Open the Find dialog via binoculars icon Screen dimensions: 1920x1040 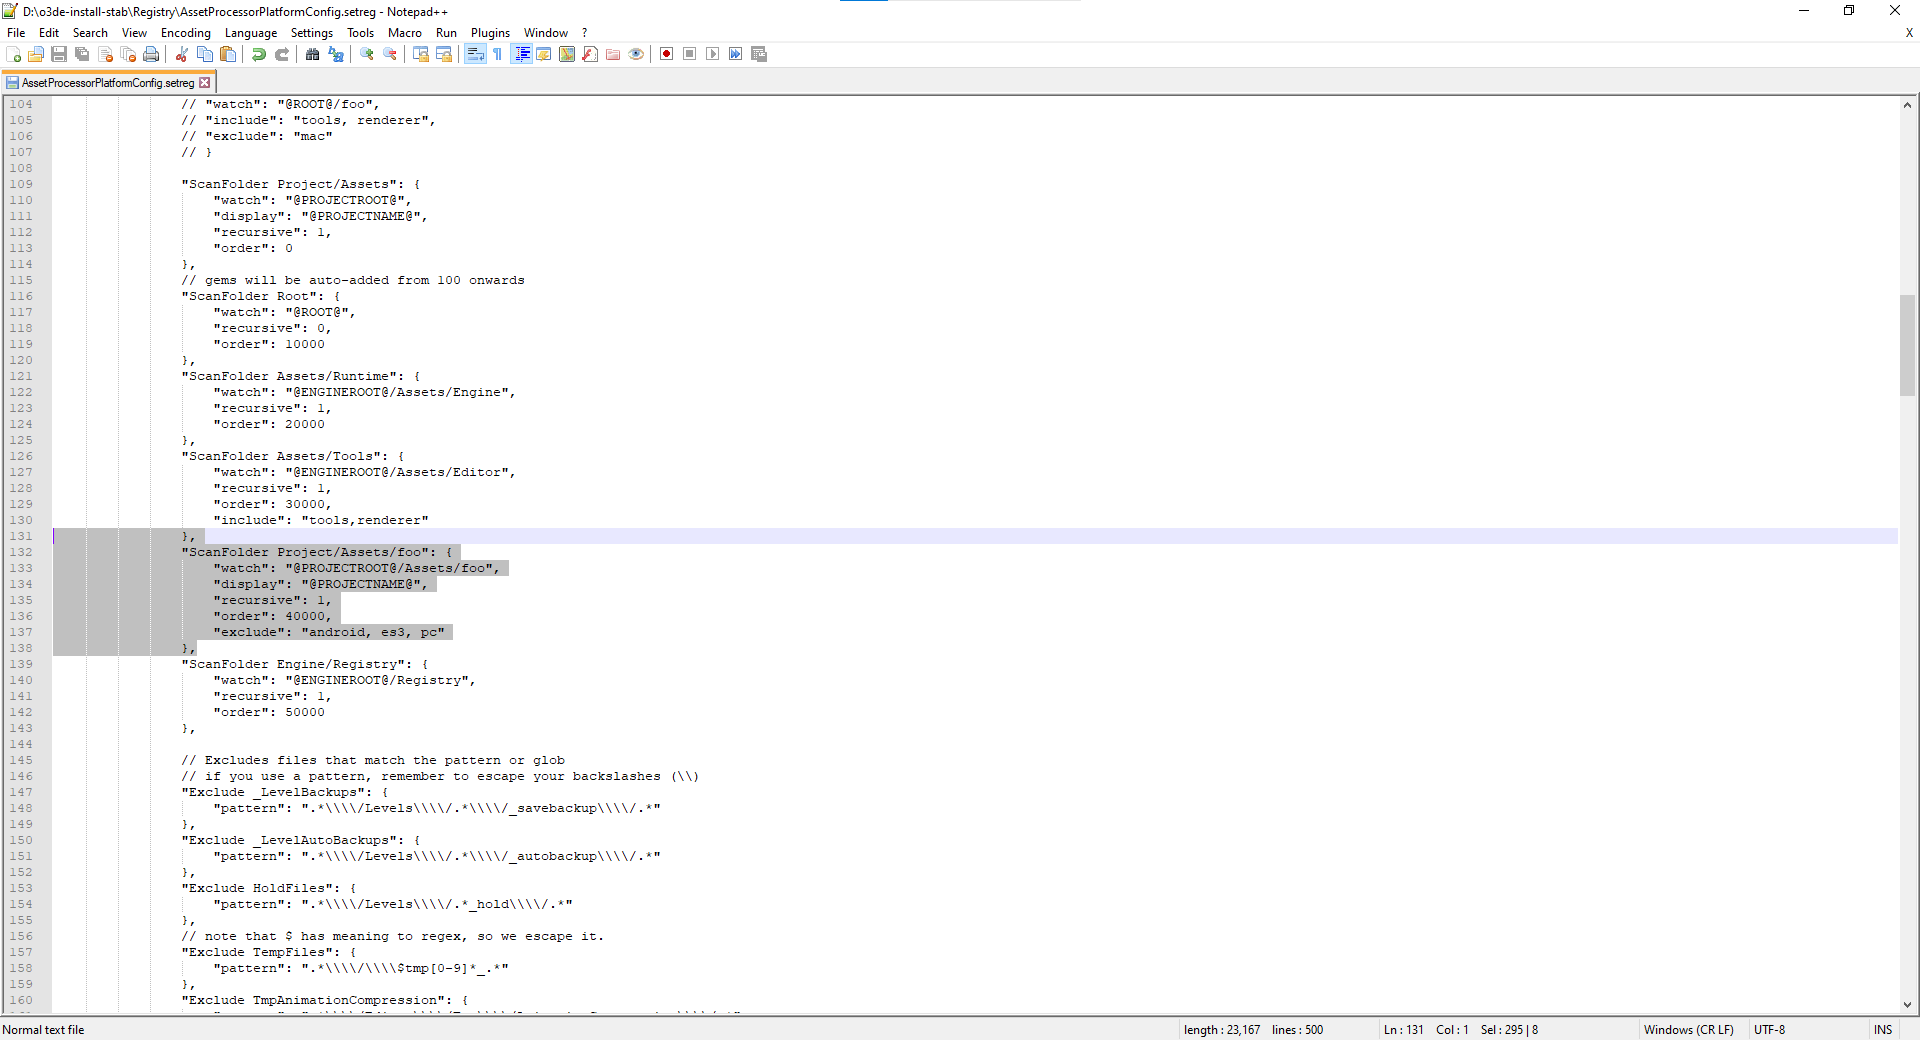pos(313,54)
